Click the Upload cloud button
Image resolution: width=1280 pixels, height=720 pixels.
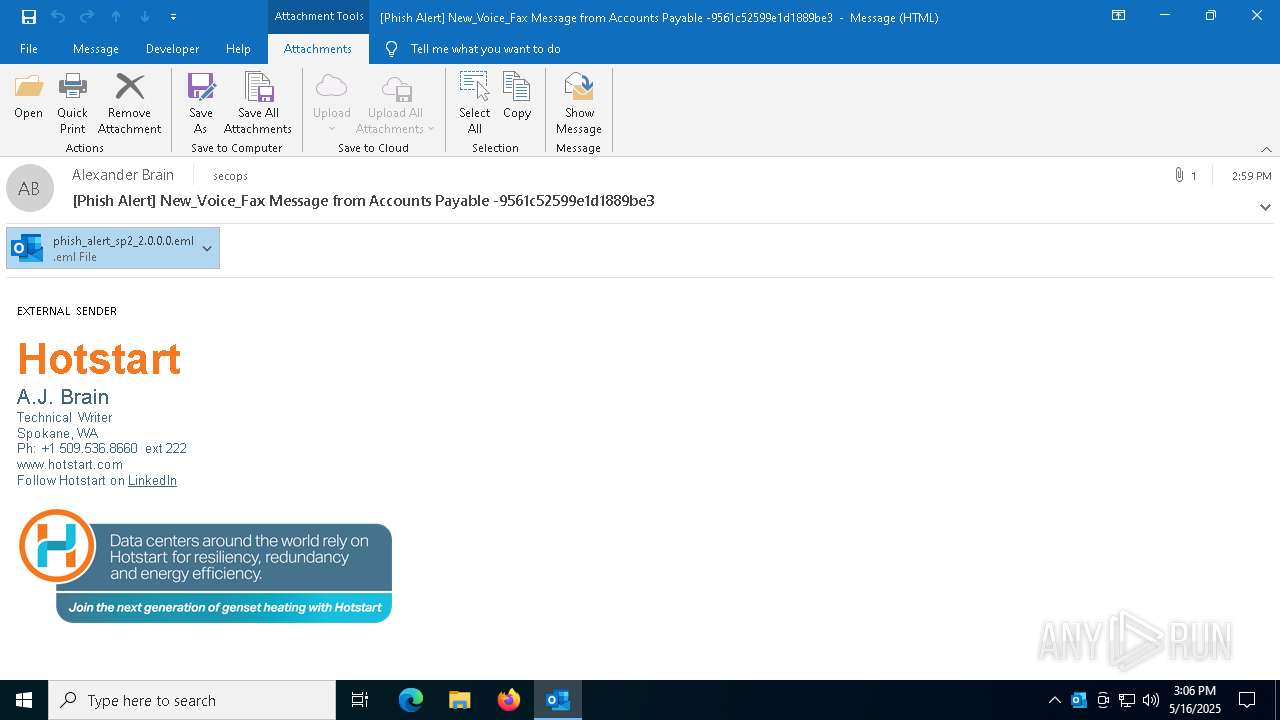[x=331, y=104]
